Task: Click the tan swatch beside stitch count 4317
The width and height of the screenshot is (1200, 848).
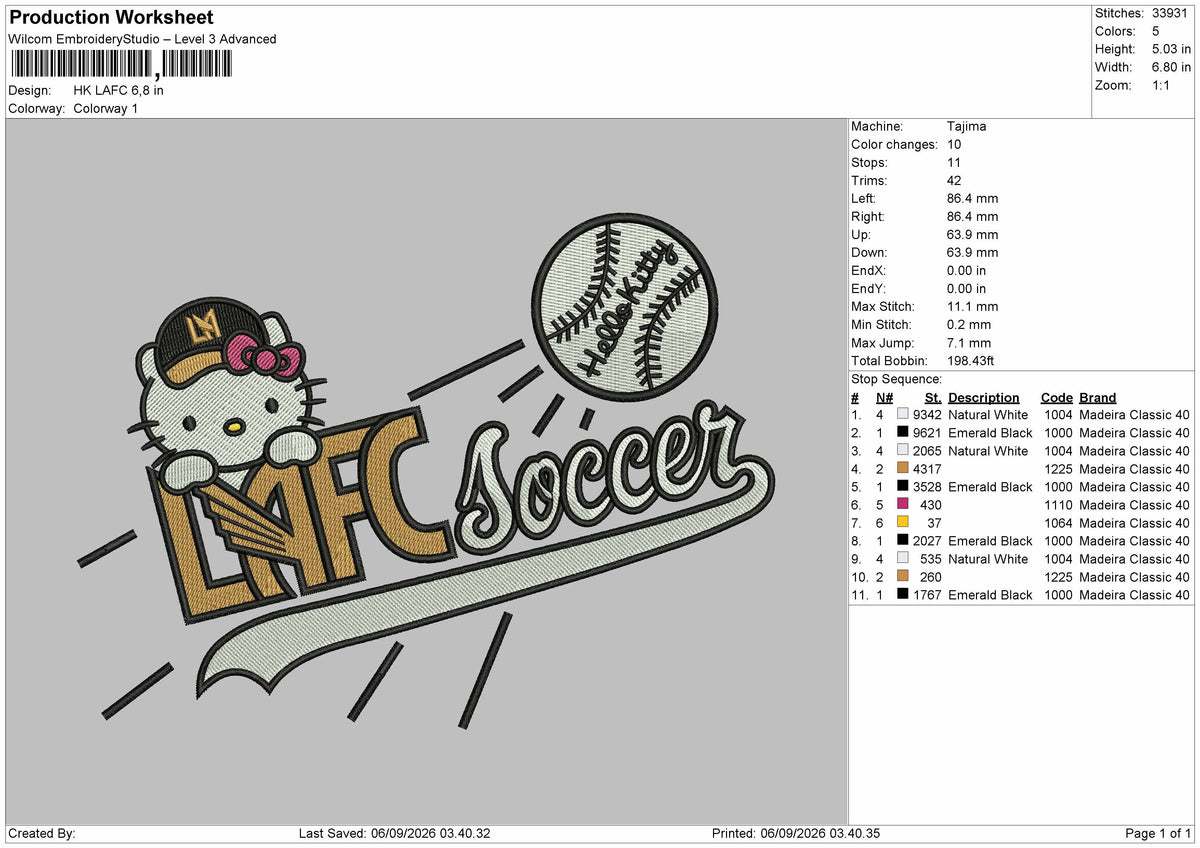Action: pyautogui.click(x=903, y=469)
